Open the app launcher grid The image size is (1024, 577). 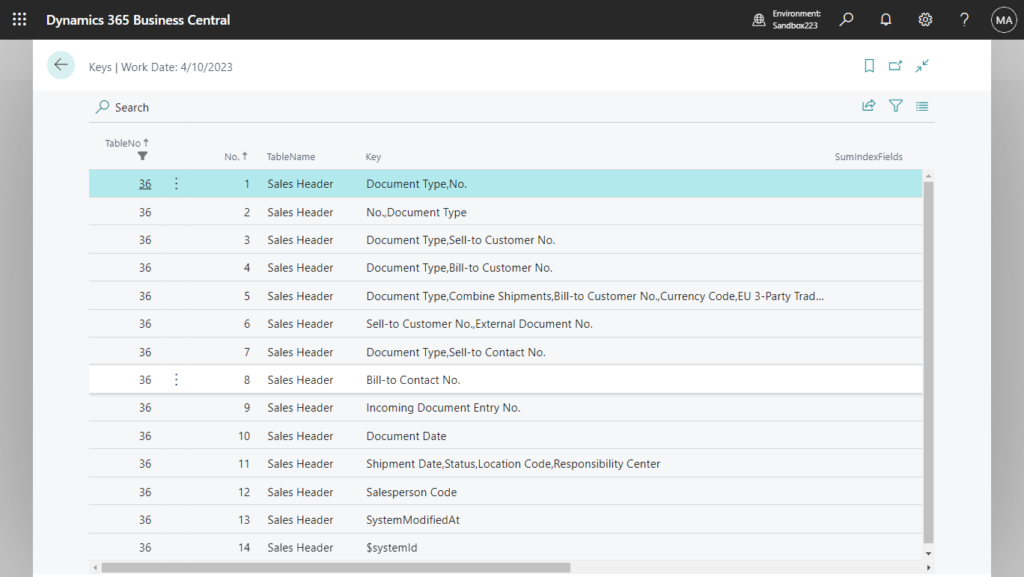pos(19,19)
